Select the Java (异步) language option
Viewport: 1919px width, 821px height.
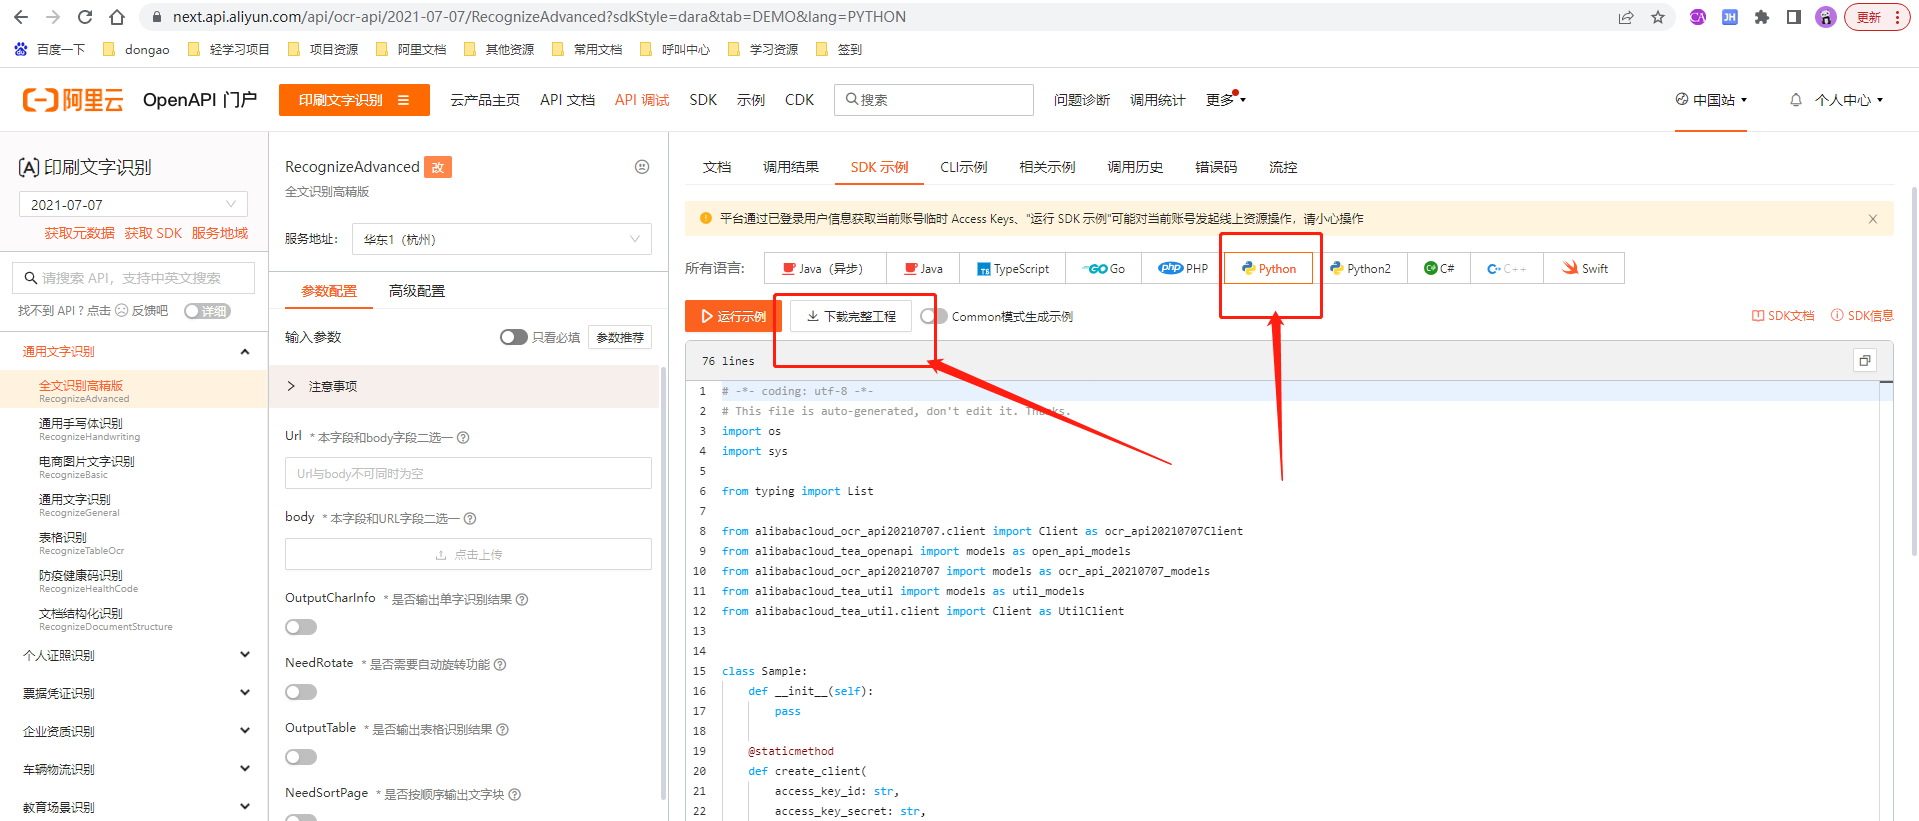coord(825,268)
